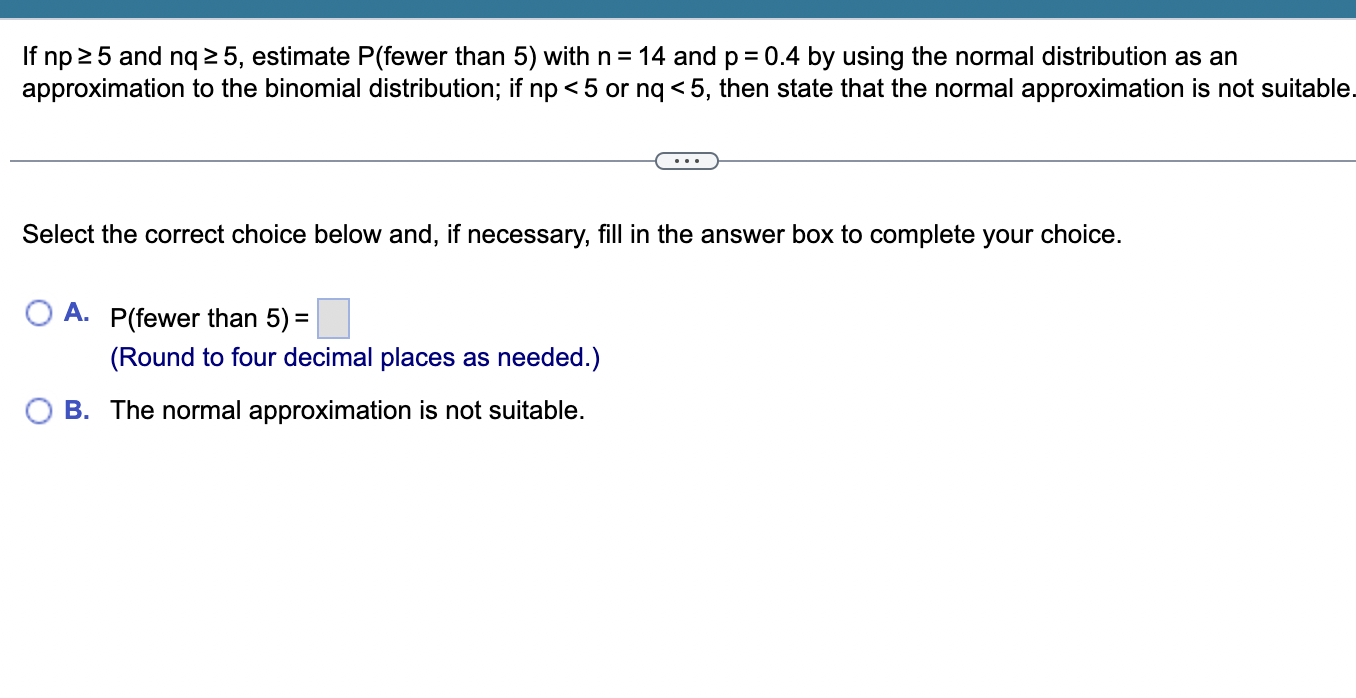Image resolution: width=1356 pixels, height=698 pixels.
Task: Click the teal header bar
Action: click(x=678, y=8)
